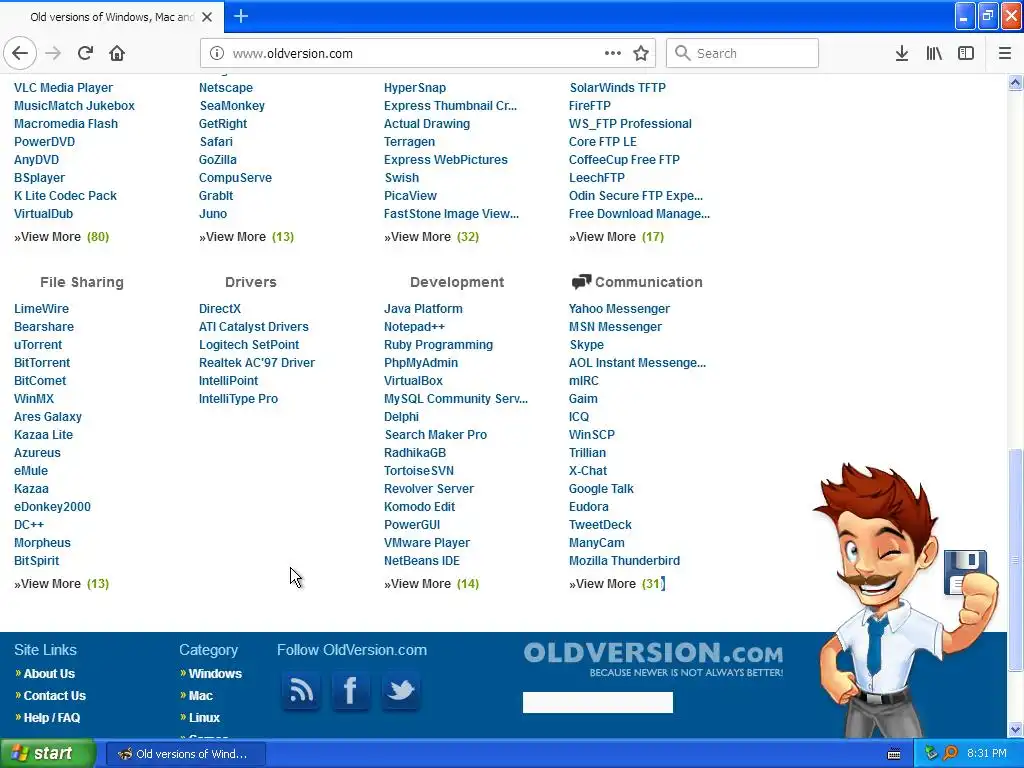Open the TortoiseSVN link
This screenshot has height=768, width=1024.
[x=419, y=470]
